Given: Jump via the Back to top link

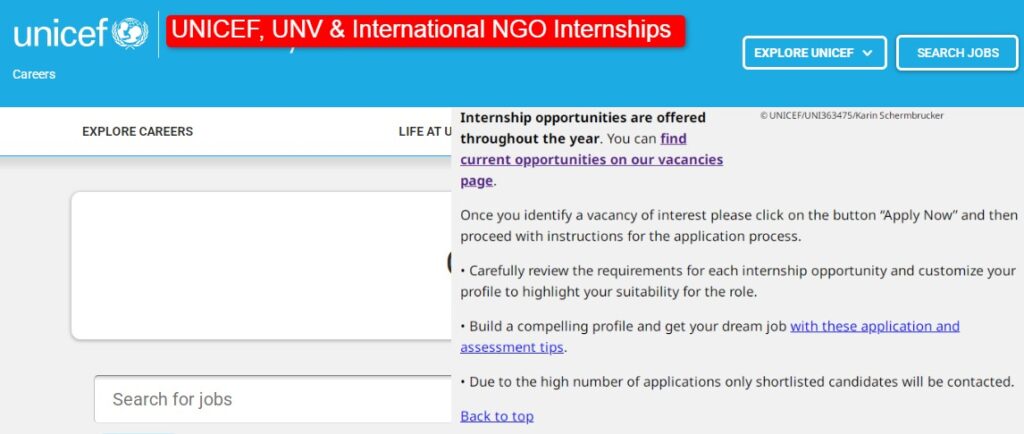Looking at the screenshot, I should point(497,416).
